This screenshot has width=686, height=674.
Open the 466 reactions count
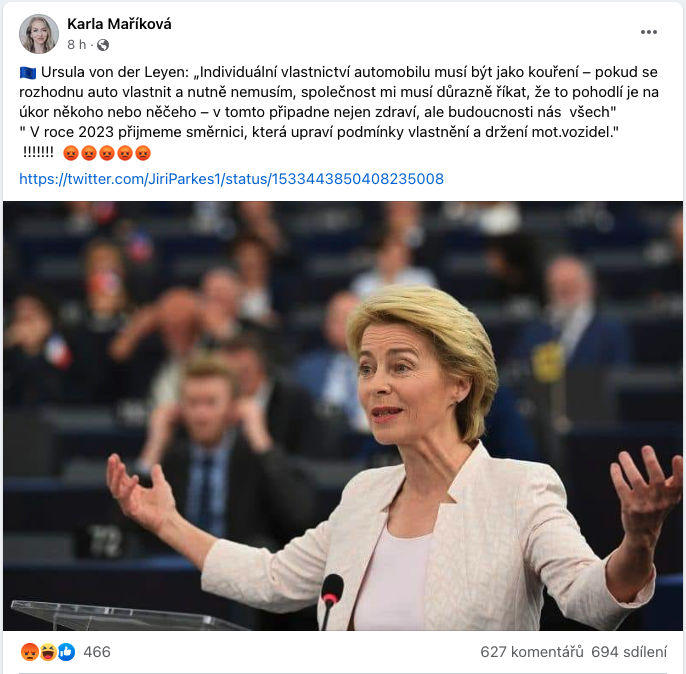tap(97, 652)
